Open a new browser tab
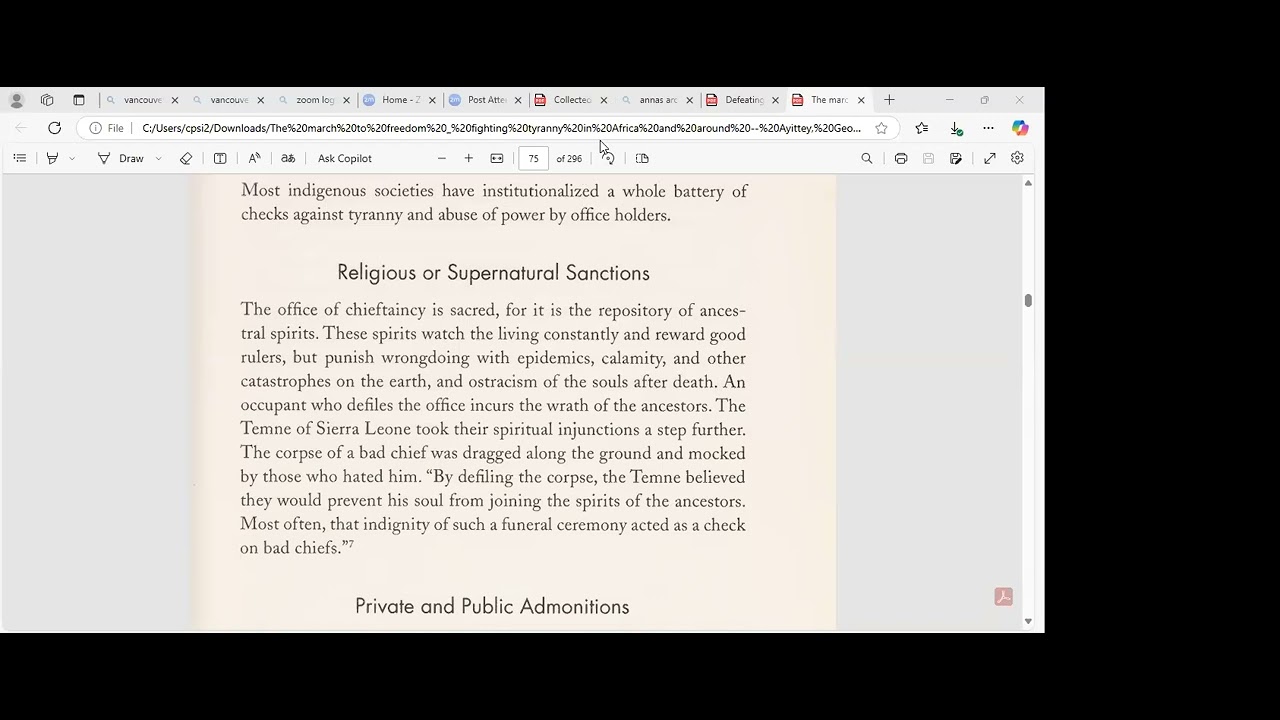 pyautogui.click(x=889, y=100)
